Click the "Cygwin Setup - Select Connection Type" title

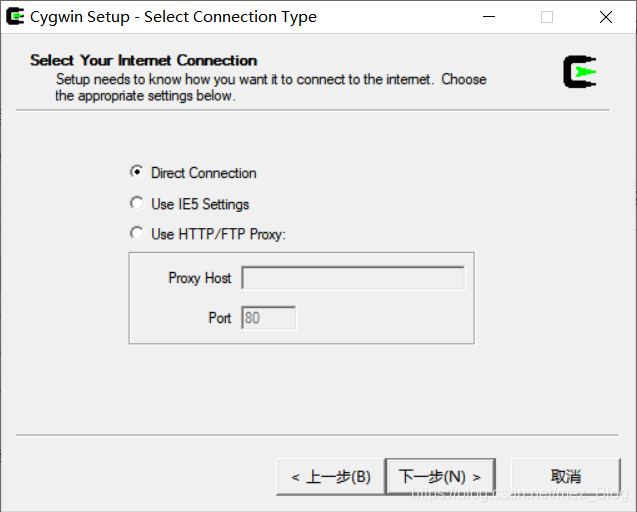173,17
